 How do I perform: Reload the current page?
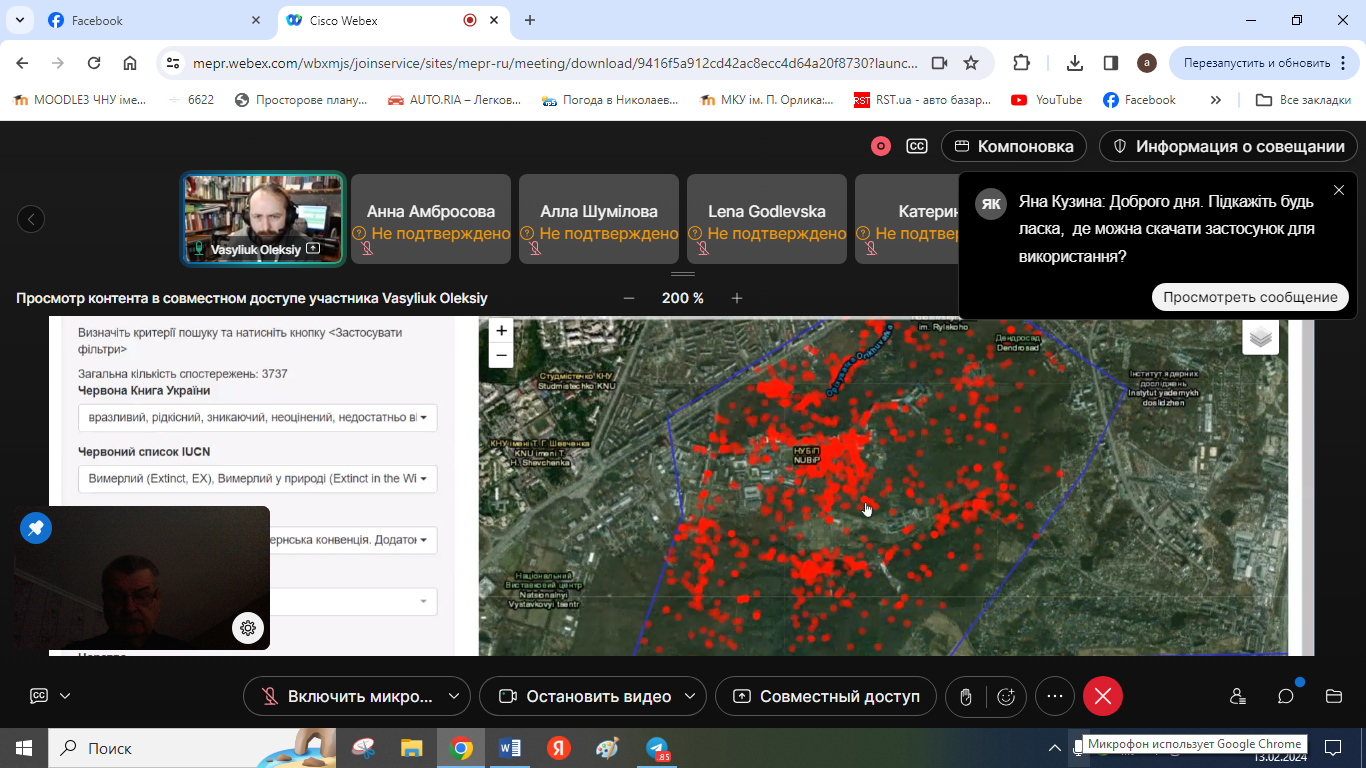(94, 63)
